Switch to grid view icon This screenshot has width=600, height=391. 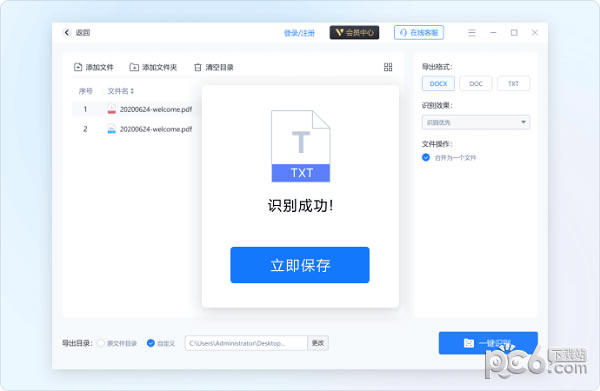pos(388,67)
